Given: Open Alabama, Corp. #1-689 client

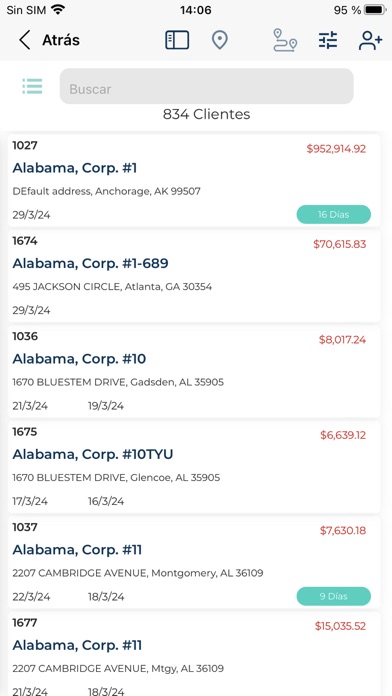Looking at the screenshot, I should coord(194,276).
